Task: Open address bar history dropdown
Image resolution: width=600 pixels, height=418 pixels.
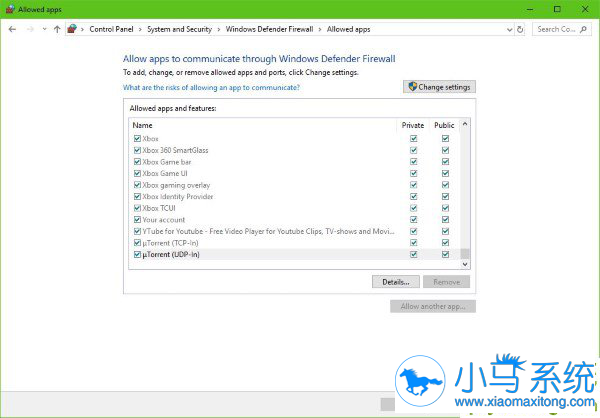Action: [509, 29]
